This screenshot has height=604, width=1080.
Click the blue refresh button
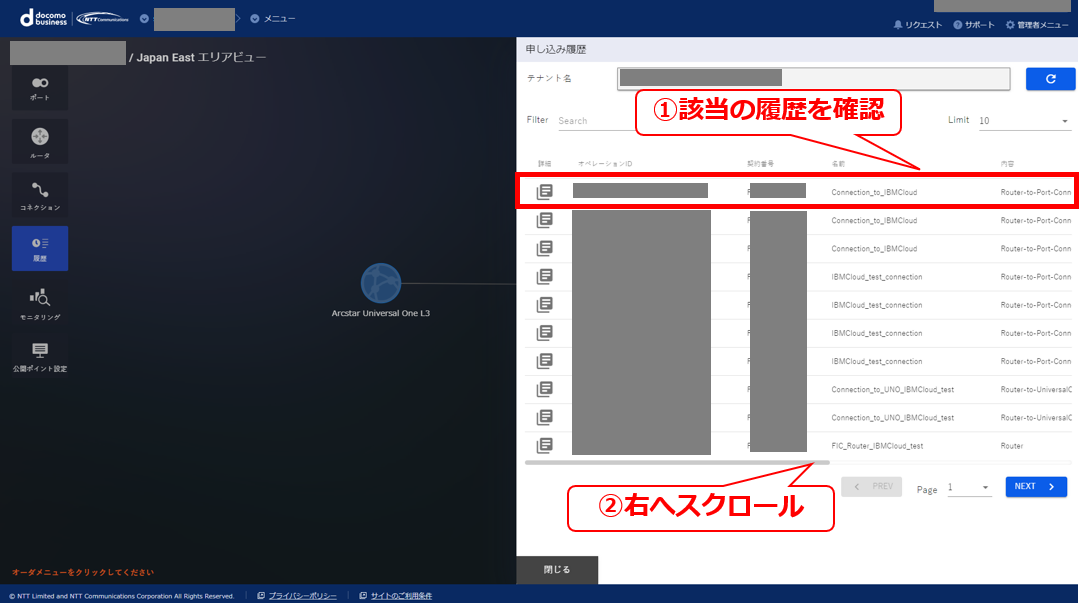point(1050,79)
